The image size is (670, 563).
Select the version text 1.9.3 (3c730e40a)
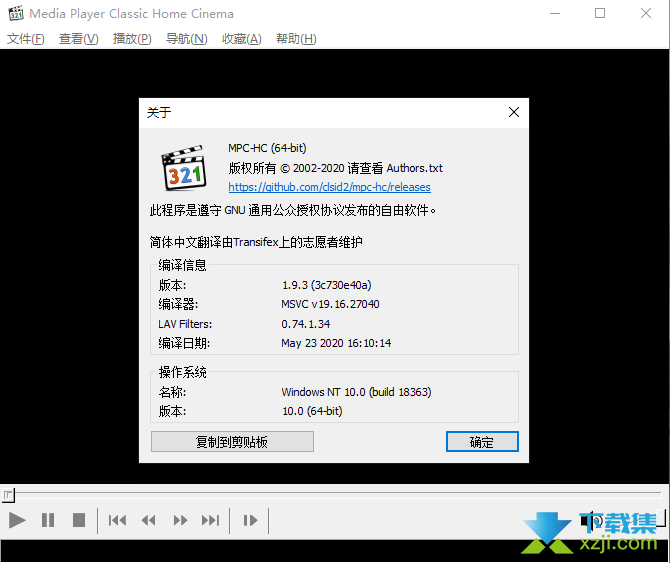click(326, 285)
